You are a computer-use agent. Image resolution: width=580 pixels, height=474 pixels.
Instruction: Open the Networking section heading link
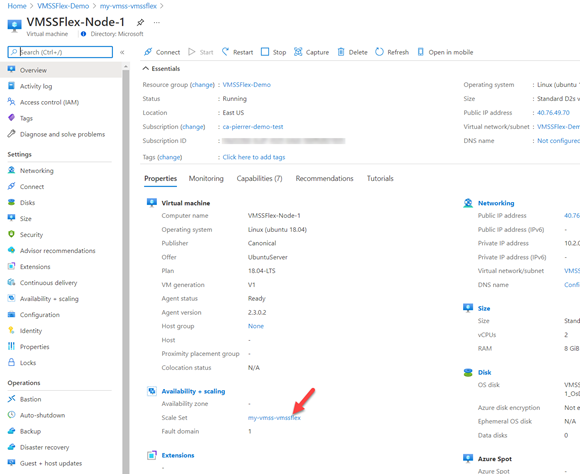pos(496,203)
